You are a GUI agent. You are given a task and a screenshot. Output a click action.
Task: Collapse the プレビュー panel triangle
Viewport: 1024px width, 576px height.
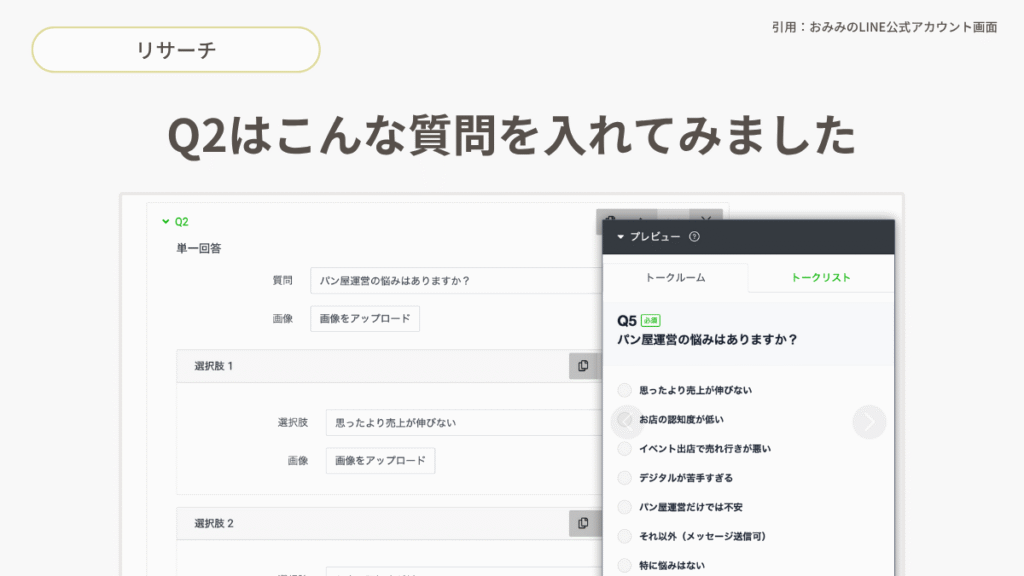620,237
